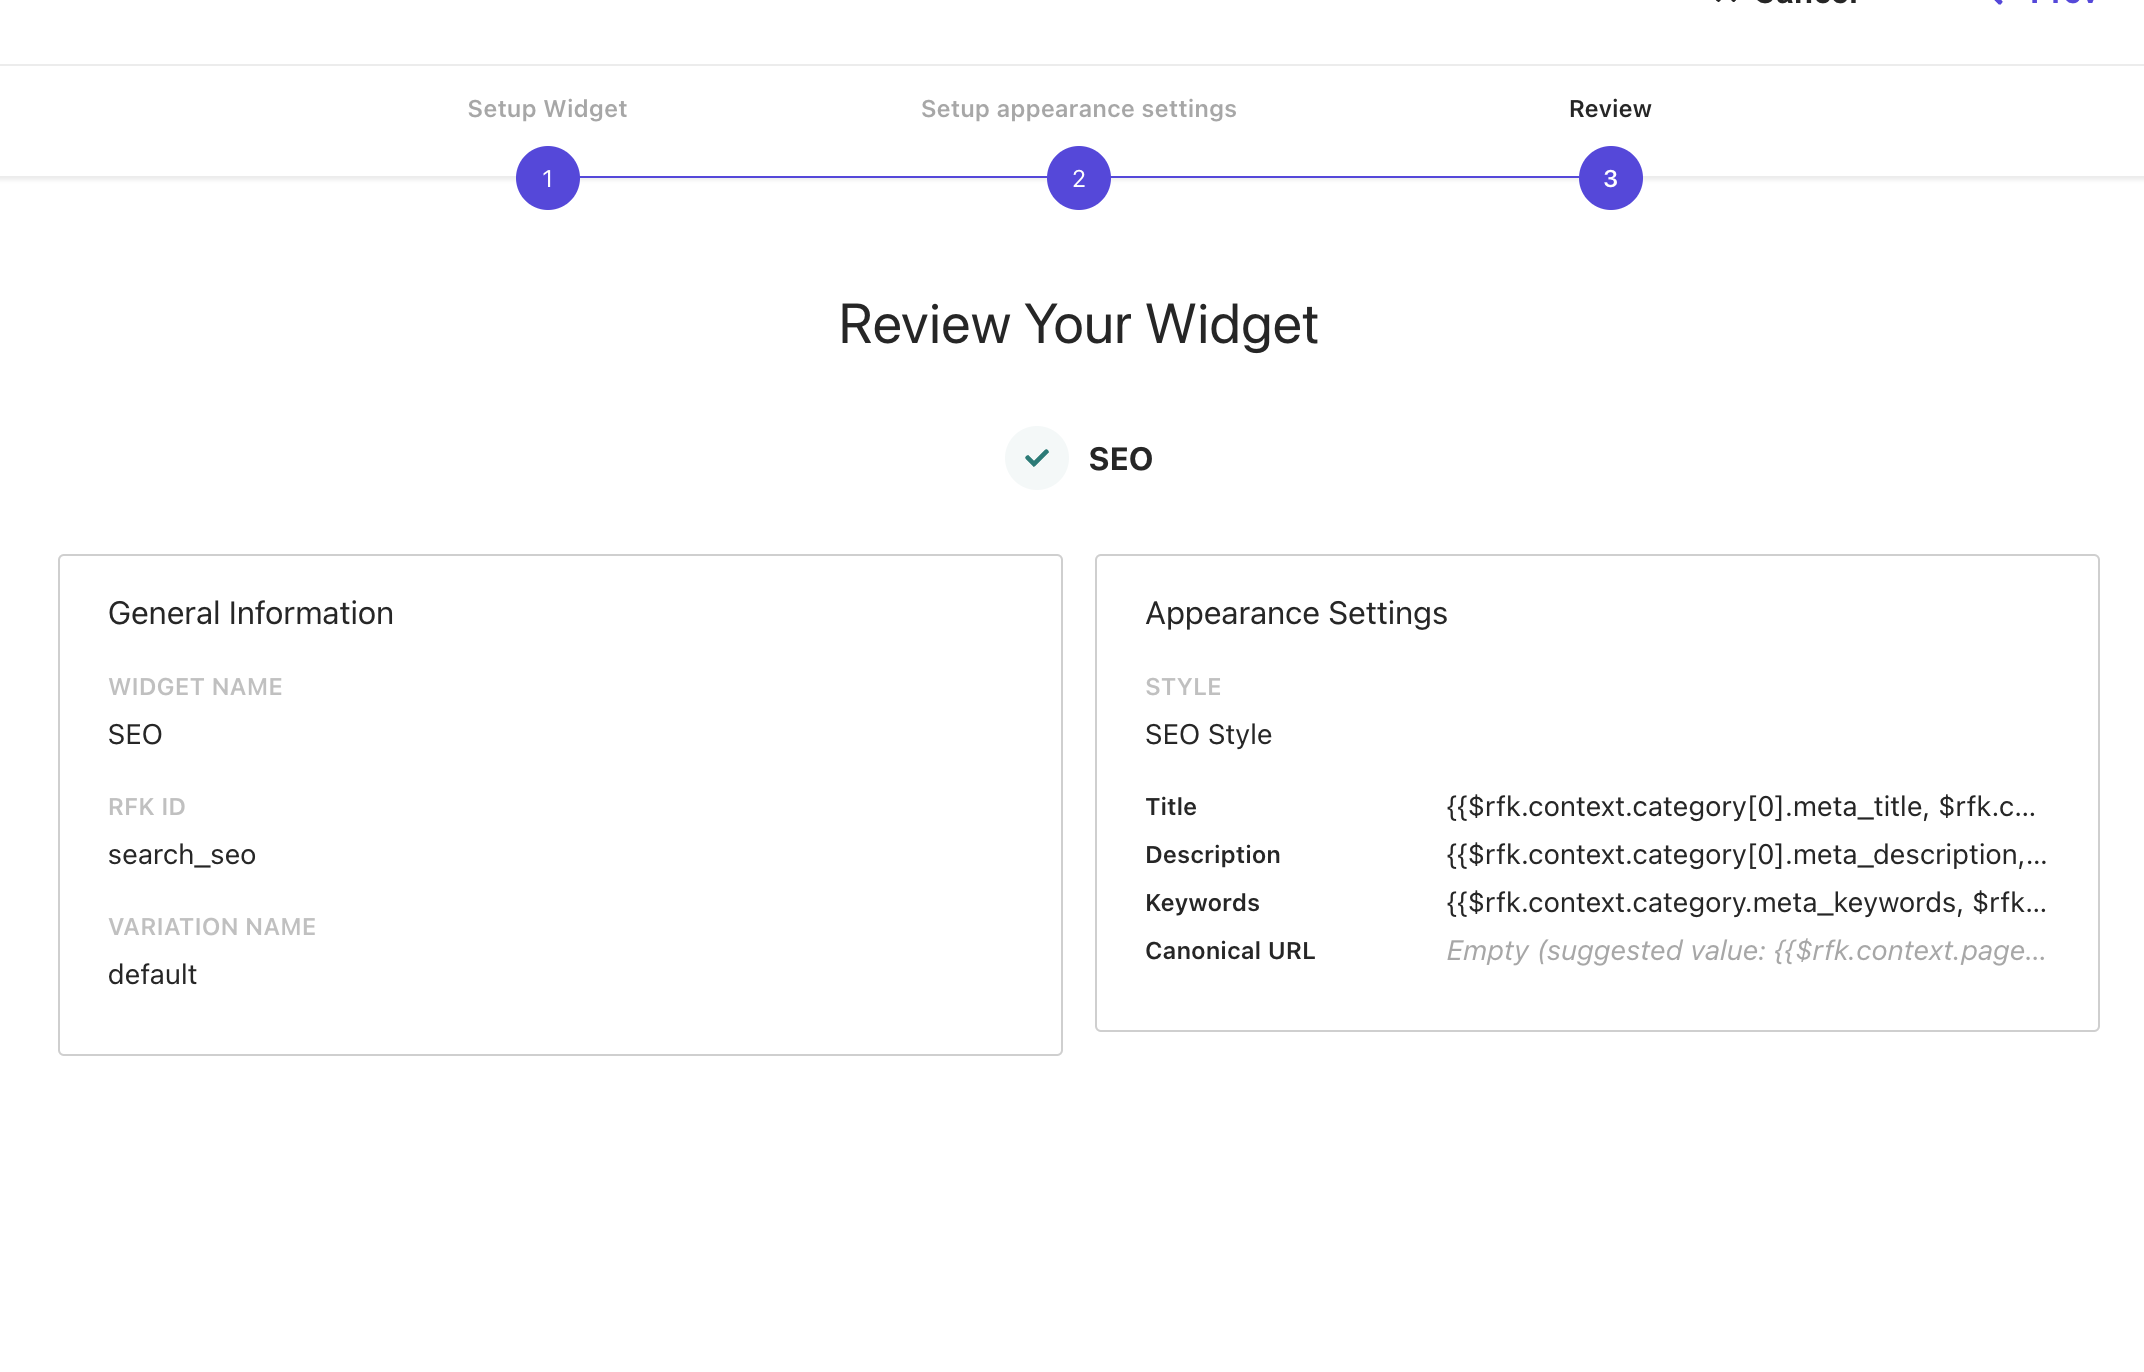Click the VARIATION NAME label

(x=212, y=927)
